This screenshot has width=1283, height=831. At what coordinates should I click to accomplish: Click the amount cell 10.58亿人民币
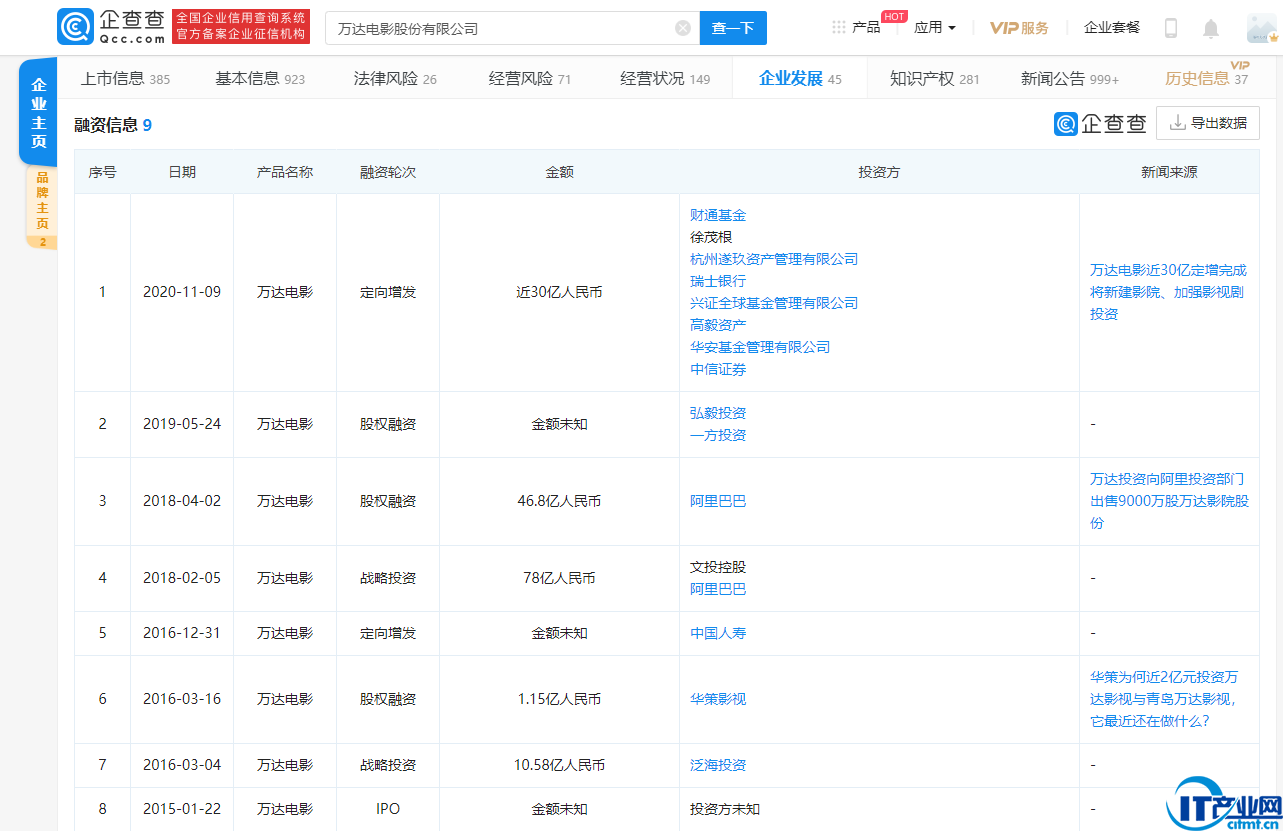(x=559, y=765)
